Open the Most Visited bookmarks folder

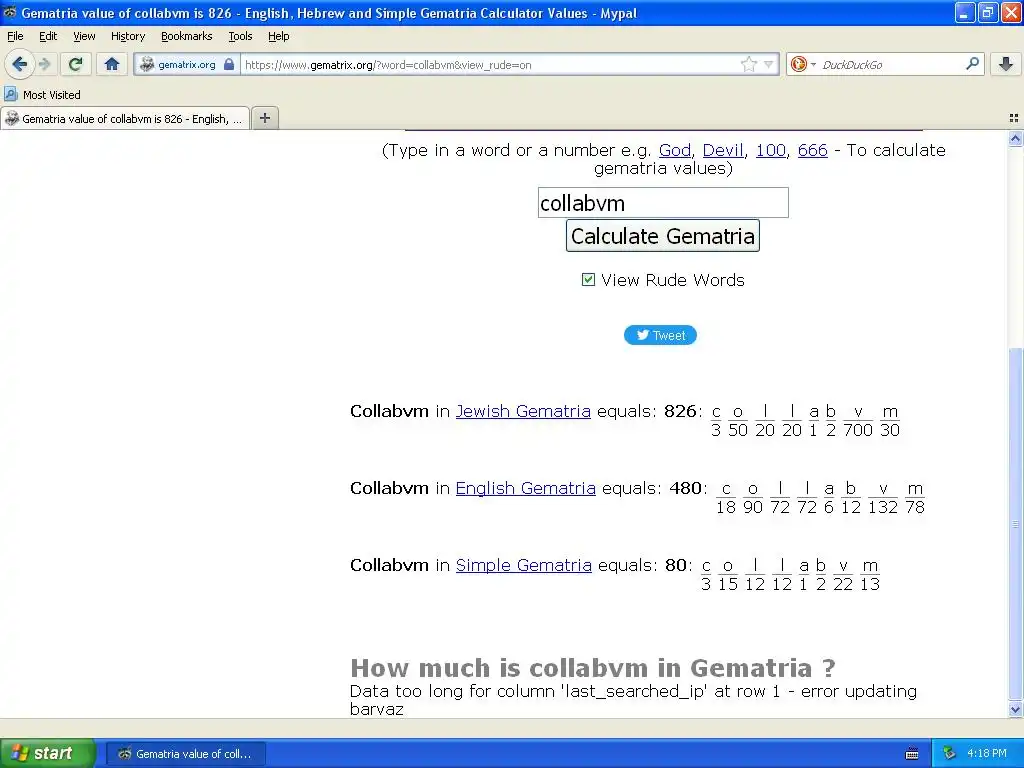[x=43, y=95]
